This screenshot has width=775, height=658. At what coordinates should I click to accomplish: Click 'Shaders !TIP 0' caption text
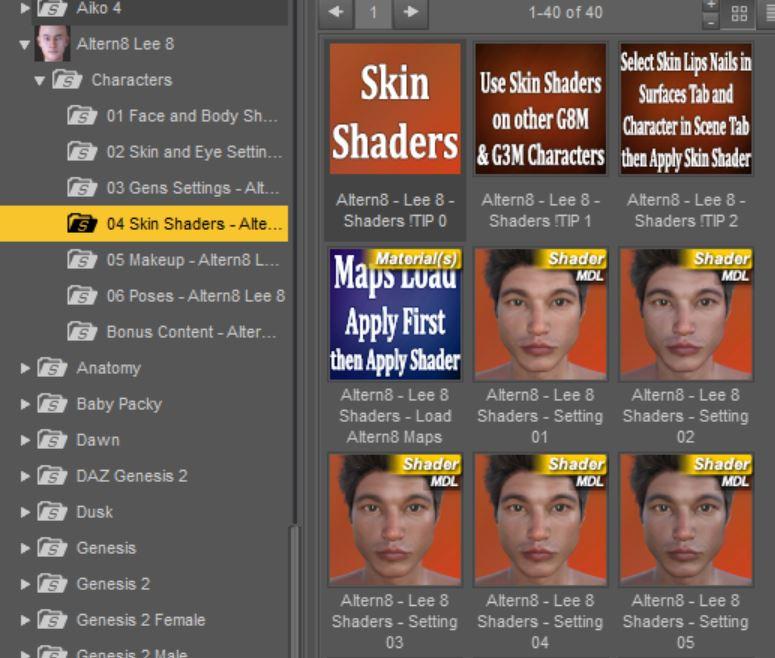[x=395, y=221]
